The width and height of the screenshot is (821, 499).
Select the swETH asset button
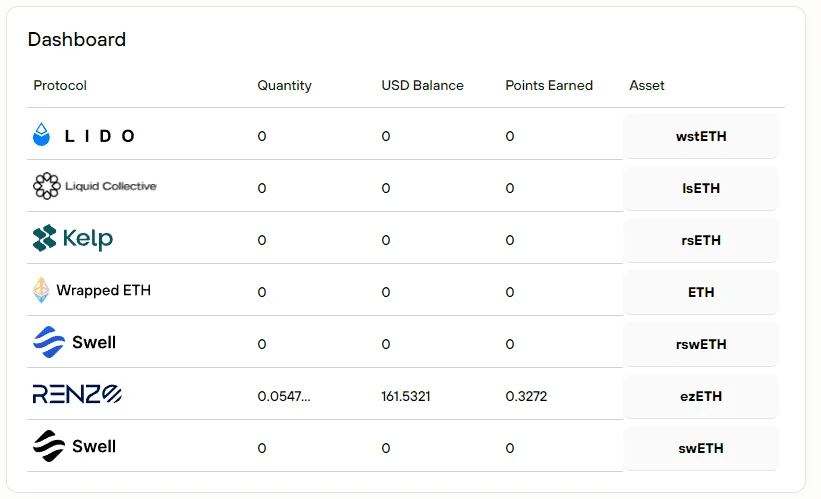click(x=701, y=448)
